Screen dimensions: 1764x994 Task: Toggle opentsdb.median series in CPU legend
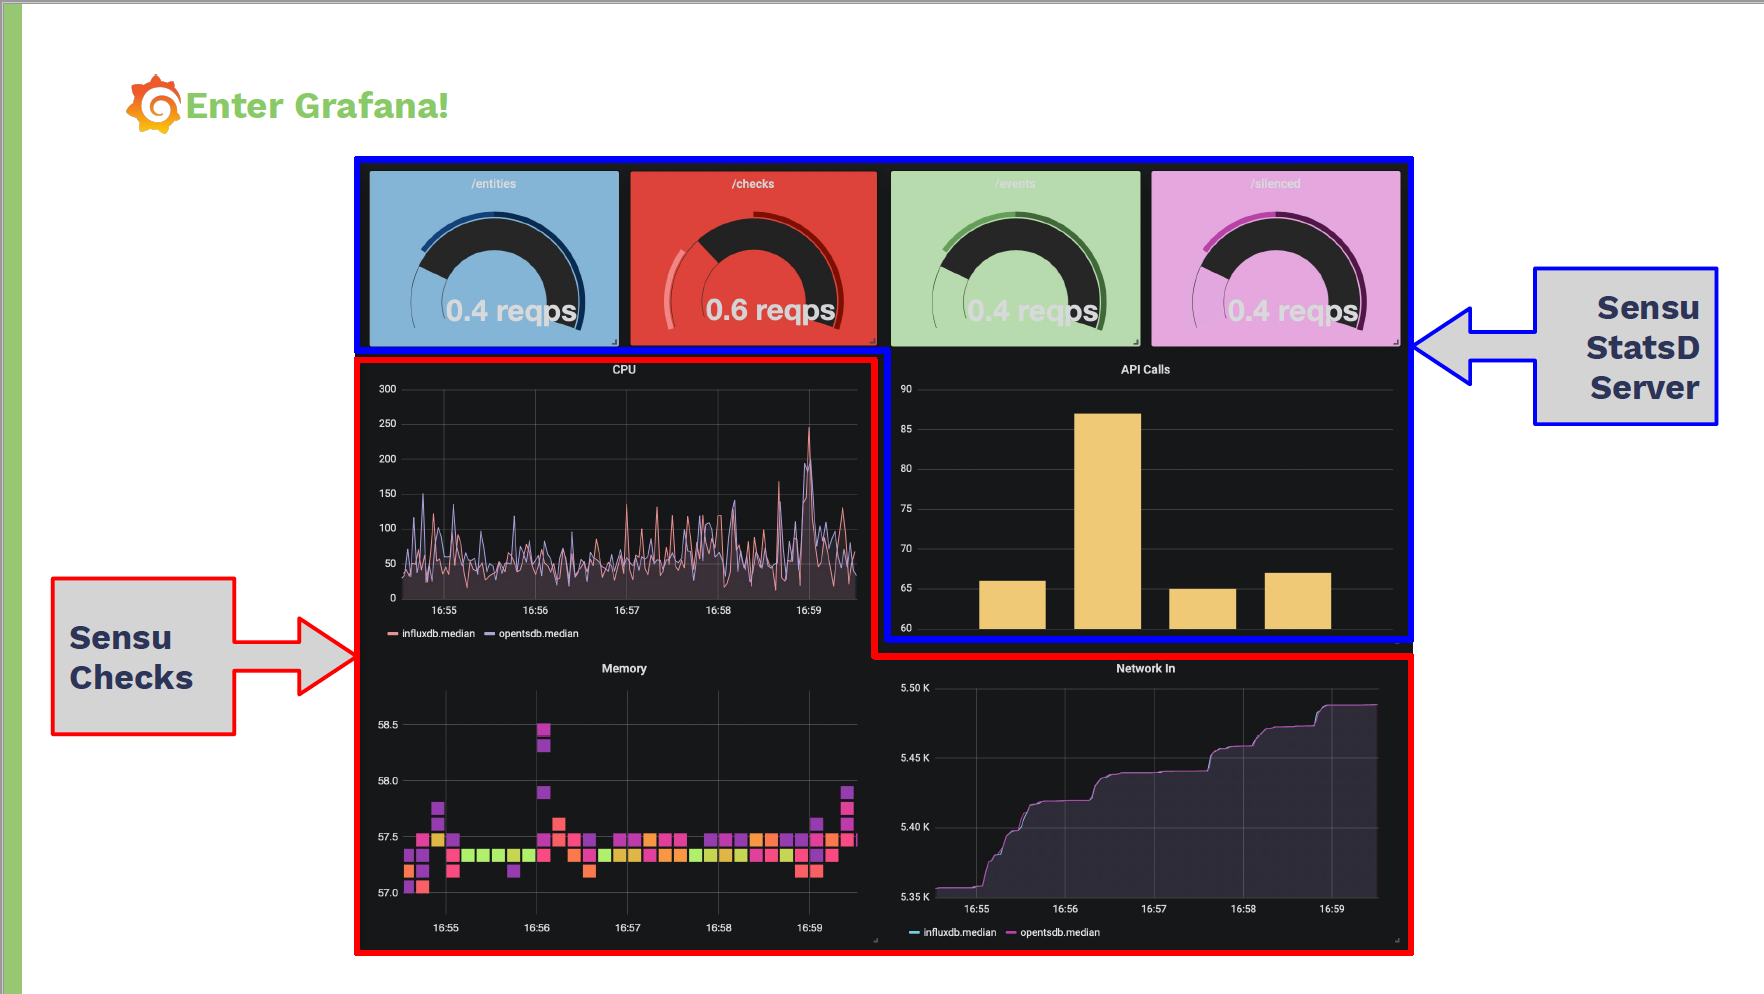point(531,634)
